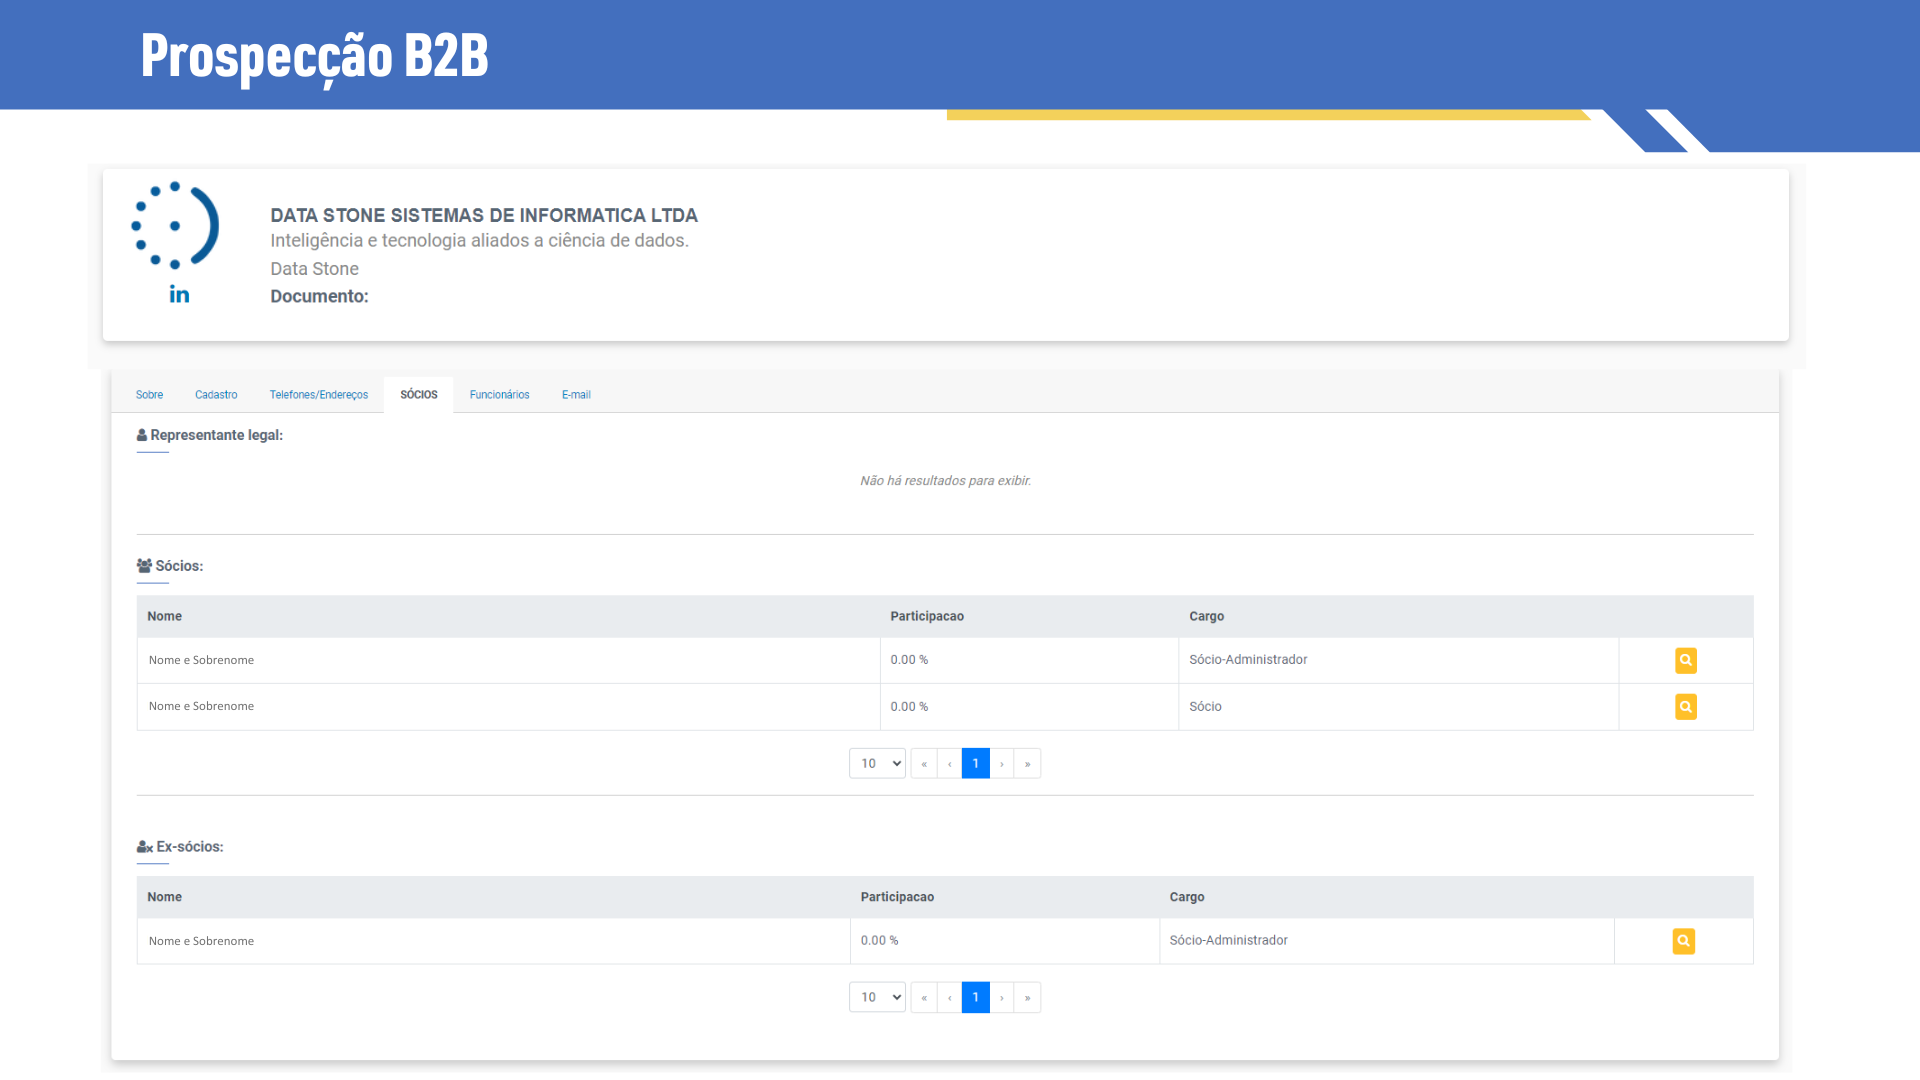The width and height of the screenshot is (1920, 1080).
Task: Click the Data Stone dotted circle logo
Action: (176, 225)
